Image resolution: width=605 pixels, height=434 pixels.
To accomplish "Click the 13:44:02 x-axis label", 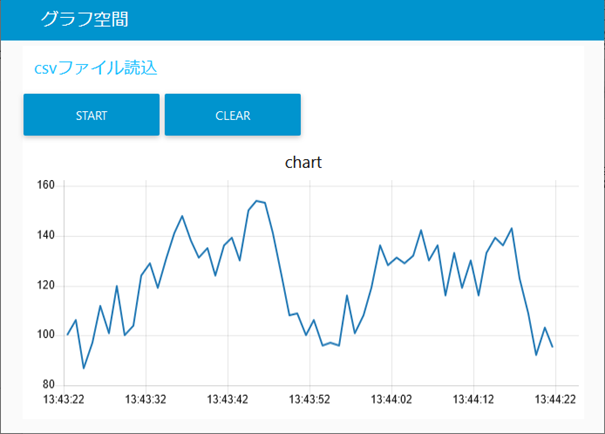I will pyautogui.click(x=392, y=399).
